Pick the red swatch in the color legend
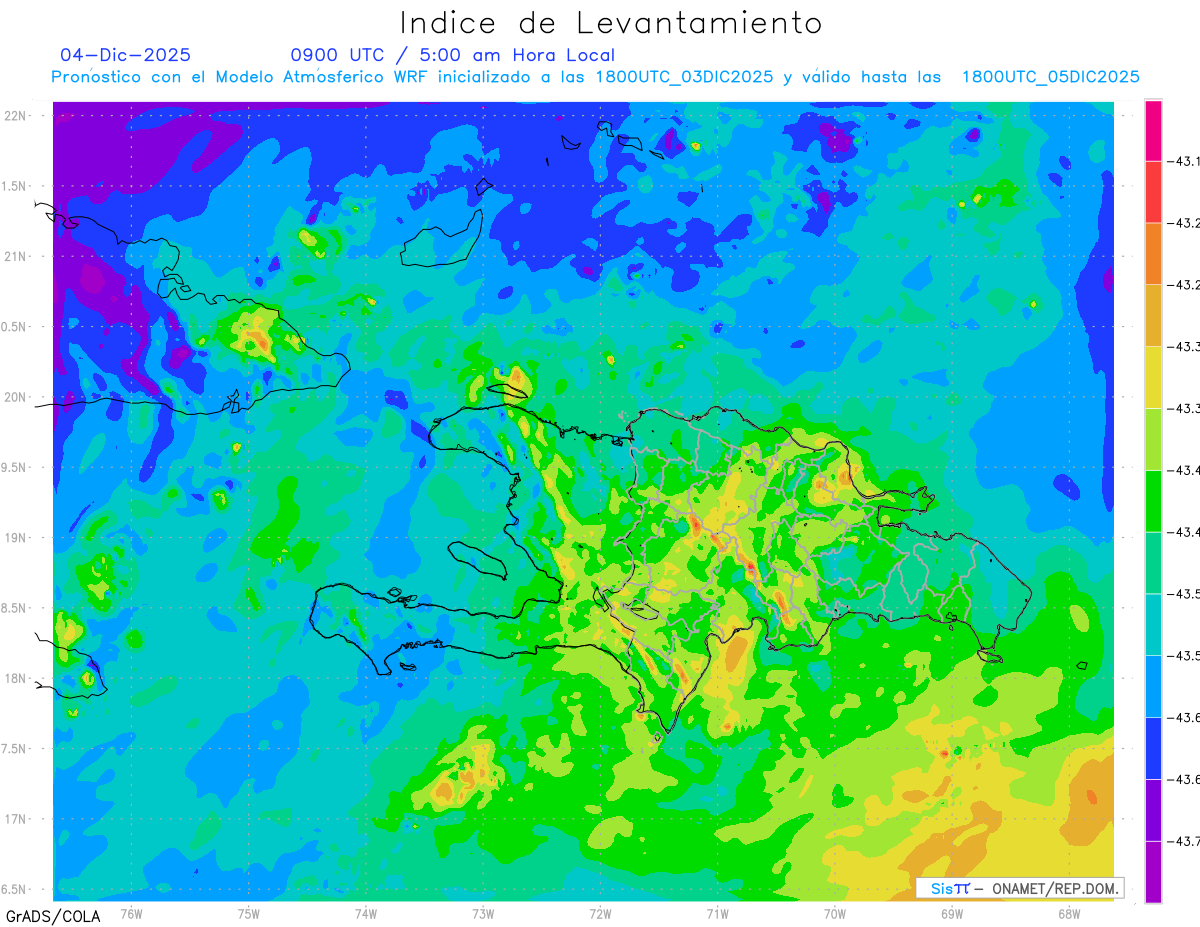1200x927 pixels. coord(1153,192)
